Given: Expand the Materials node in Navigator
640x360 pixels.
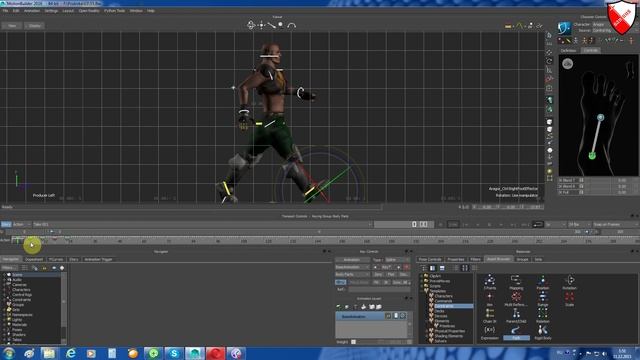Looking at the screenshot, I should pyautogui.click(x=4, y=325).
